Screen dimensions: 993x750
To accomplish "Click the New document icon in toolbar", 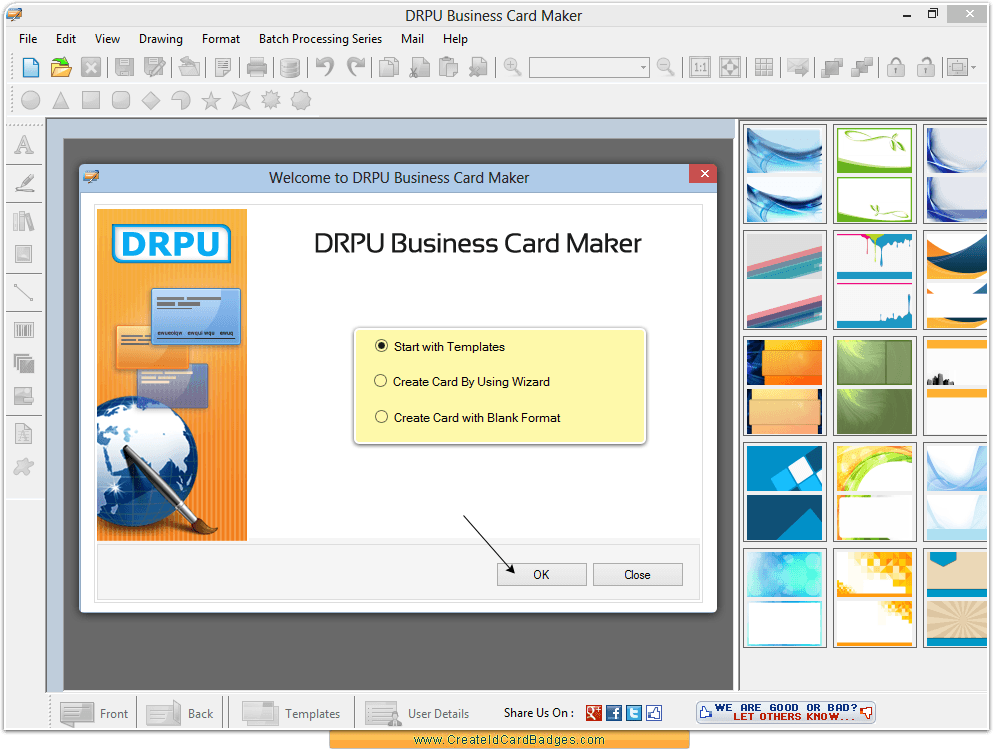I will 30,67.
